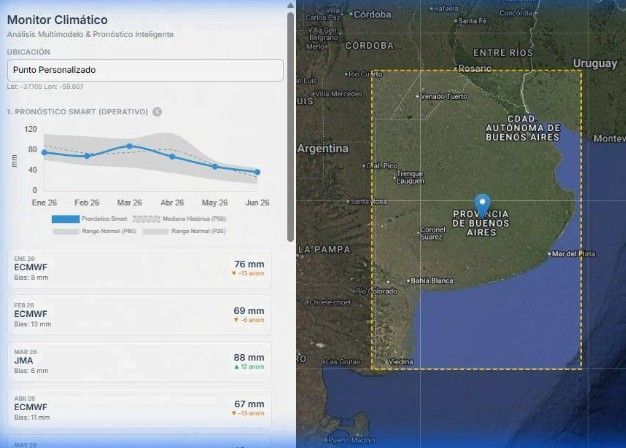Screen dimensions: 626x448
Task: Click the 67 mm value in ABR 26 card
Action: pyautogui.click(x=249, y=404)
